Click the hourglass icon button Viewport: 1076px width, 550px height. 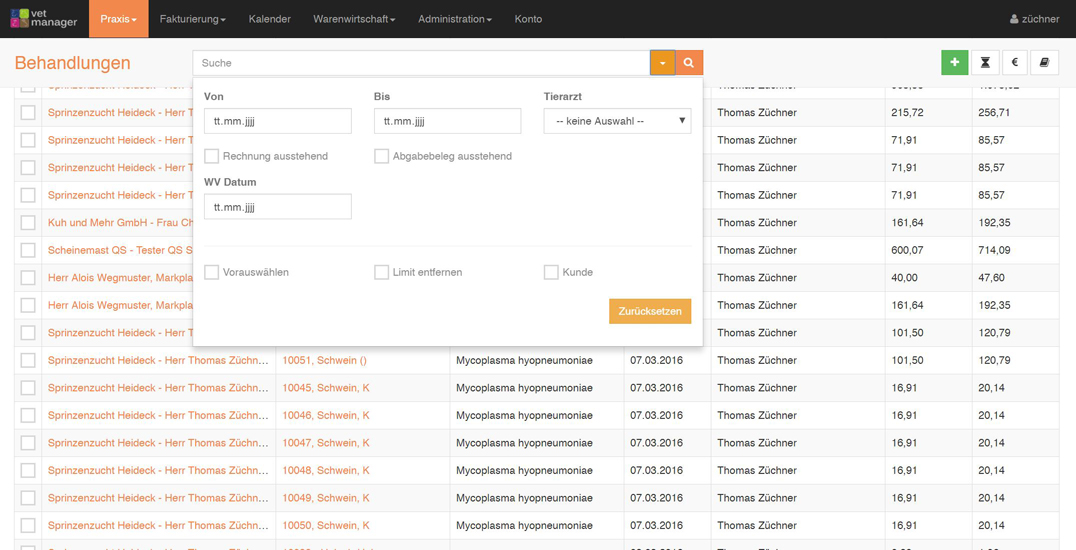(985, 63)
